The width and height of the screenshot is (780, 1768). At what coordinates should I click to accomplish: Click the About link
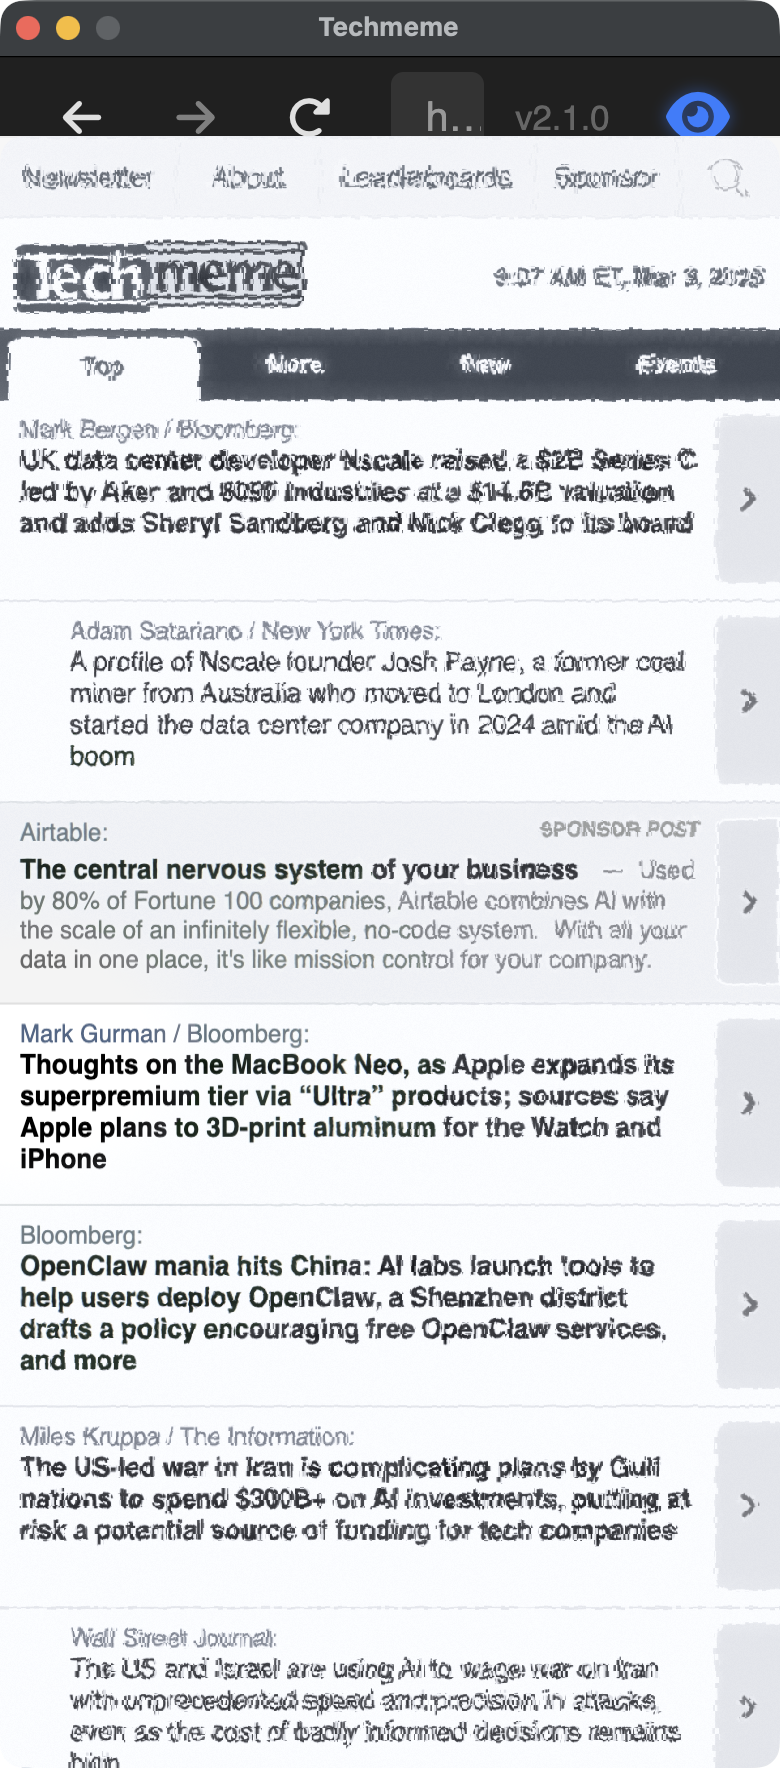[249, 178]
